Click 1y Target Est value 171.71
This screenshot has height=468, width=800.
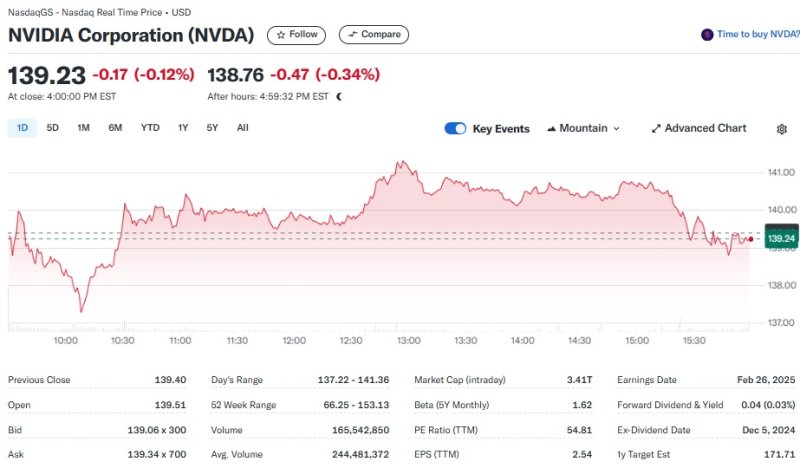pos(779,454)
